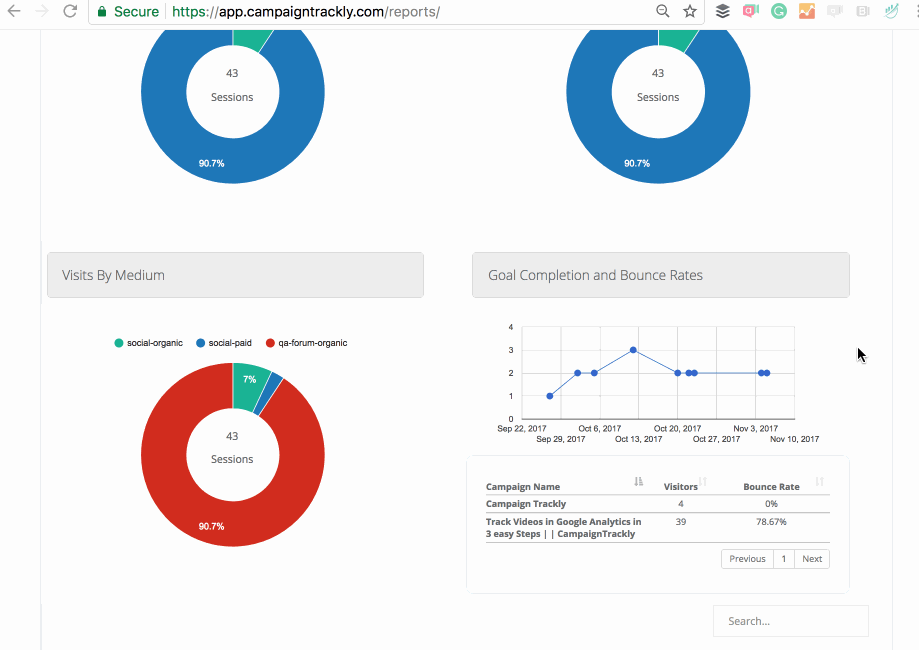919x650 pixels.
Task: Click the Previous pagination button
Action: pos(746,558)
